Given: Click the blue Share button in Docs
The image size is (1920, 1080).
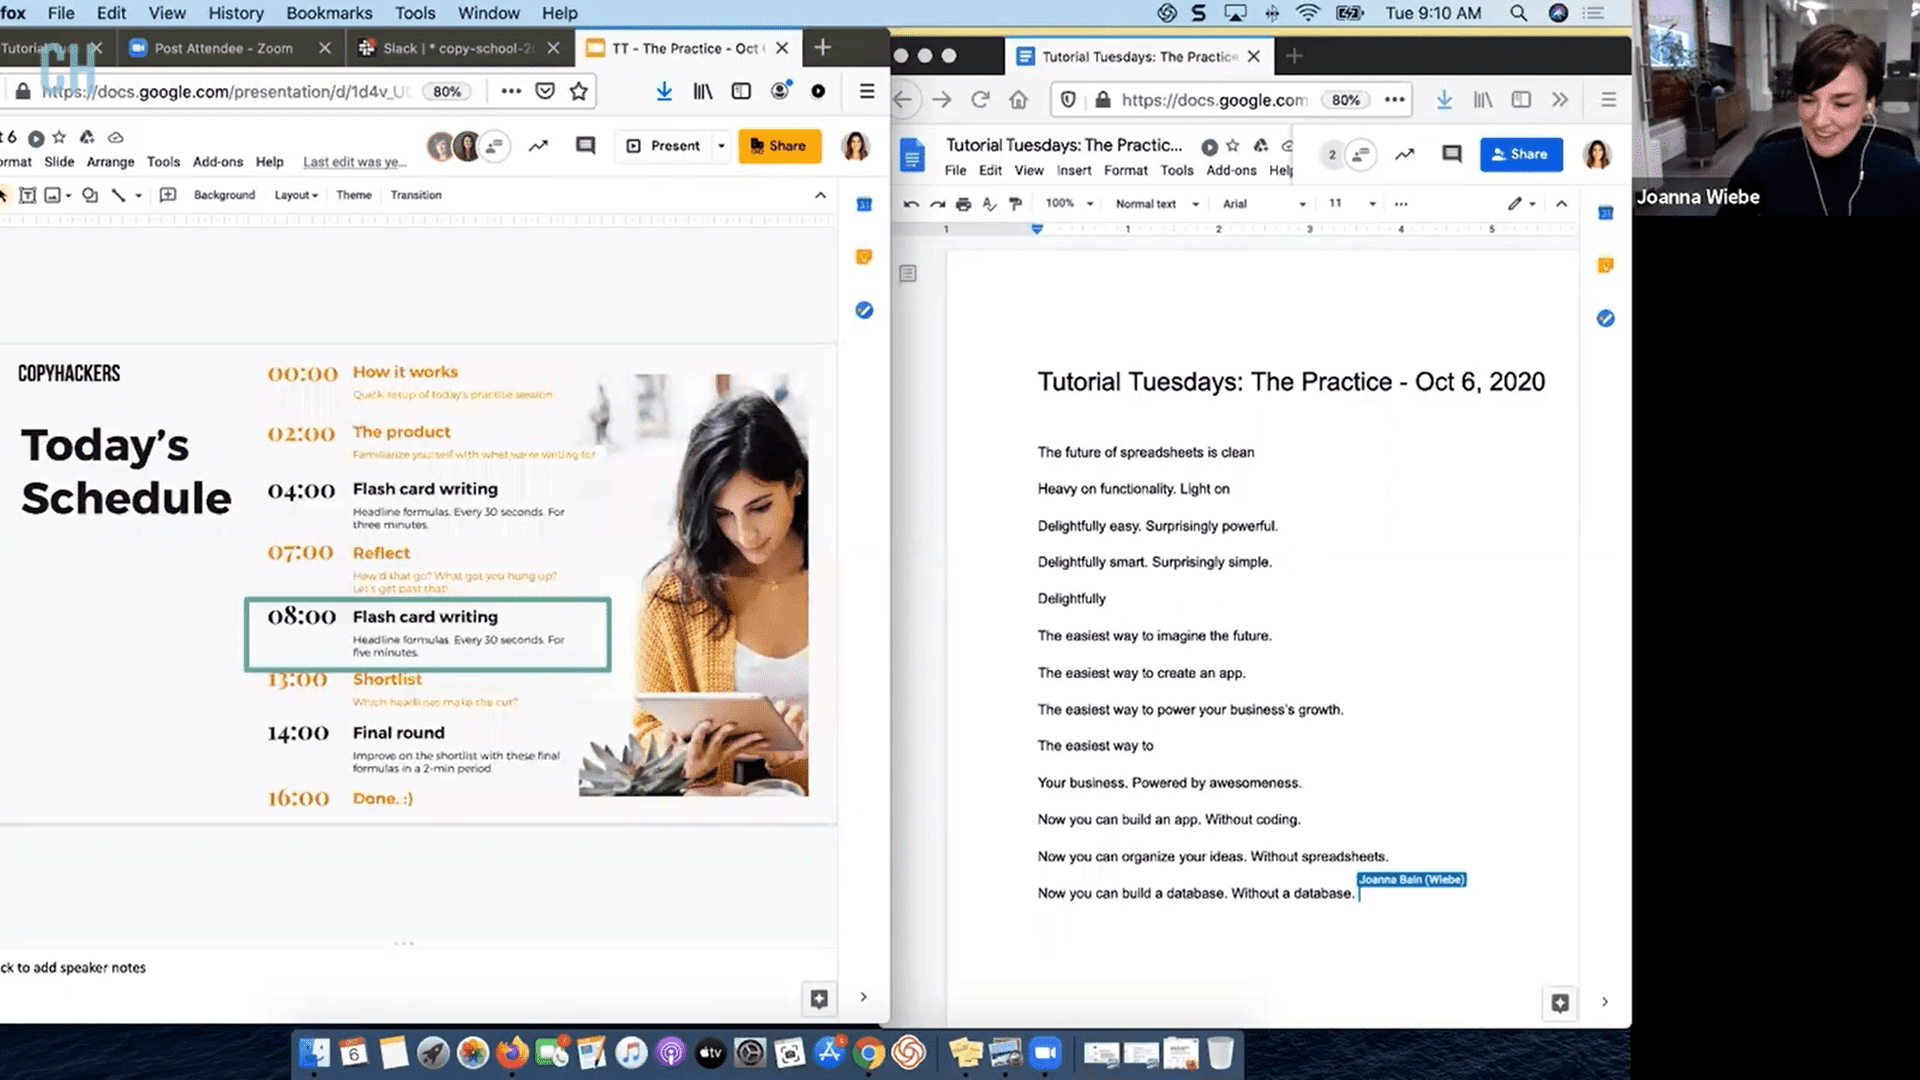Looking at the screenshot, I should point(1521,154).
